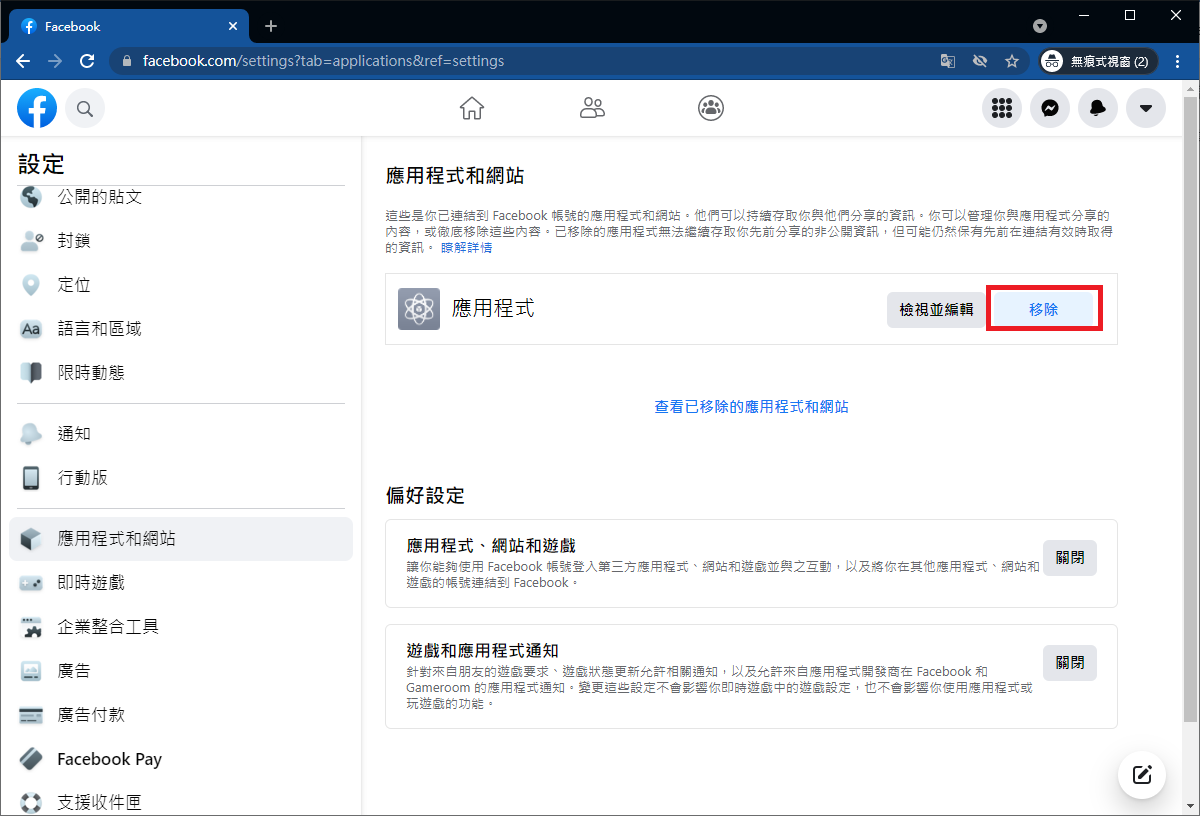Open the Friends icon in top navigation

point(592,108)
